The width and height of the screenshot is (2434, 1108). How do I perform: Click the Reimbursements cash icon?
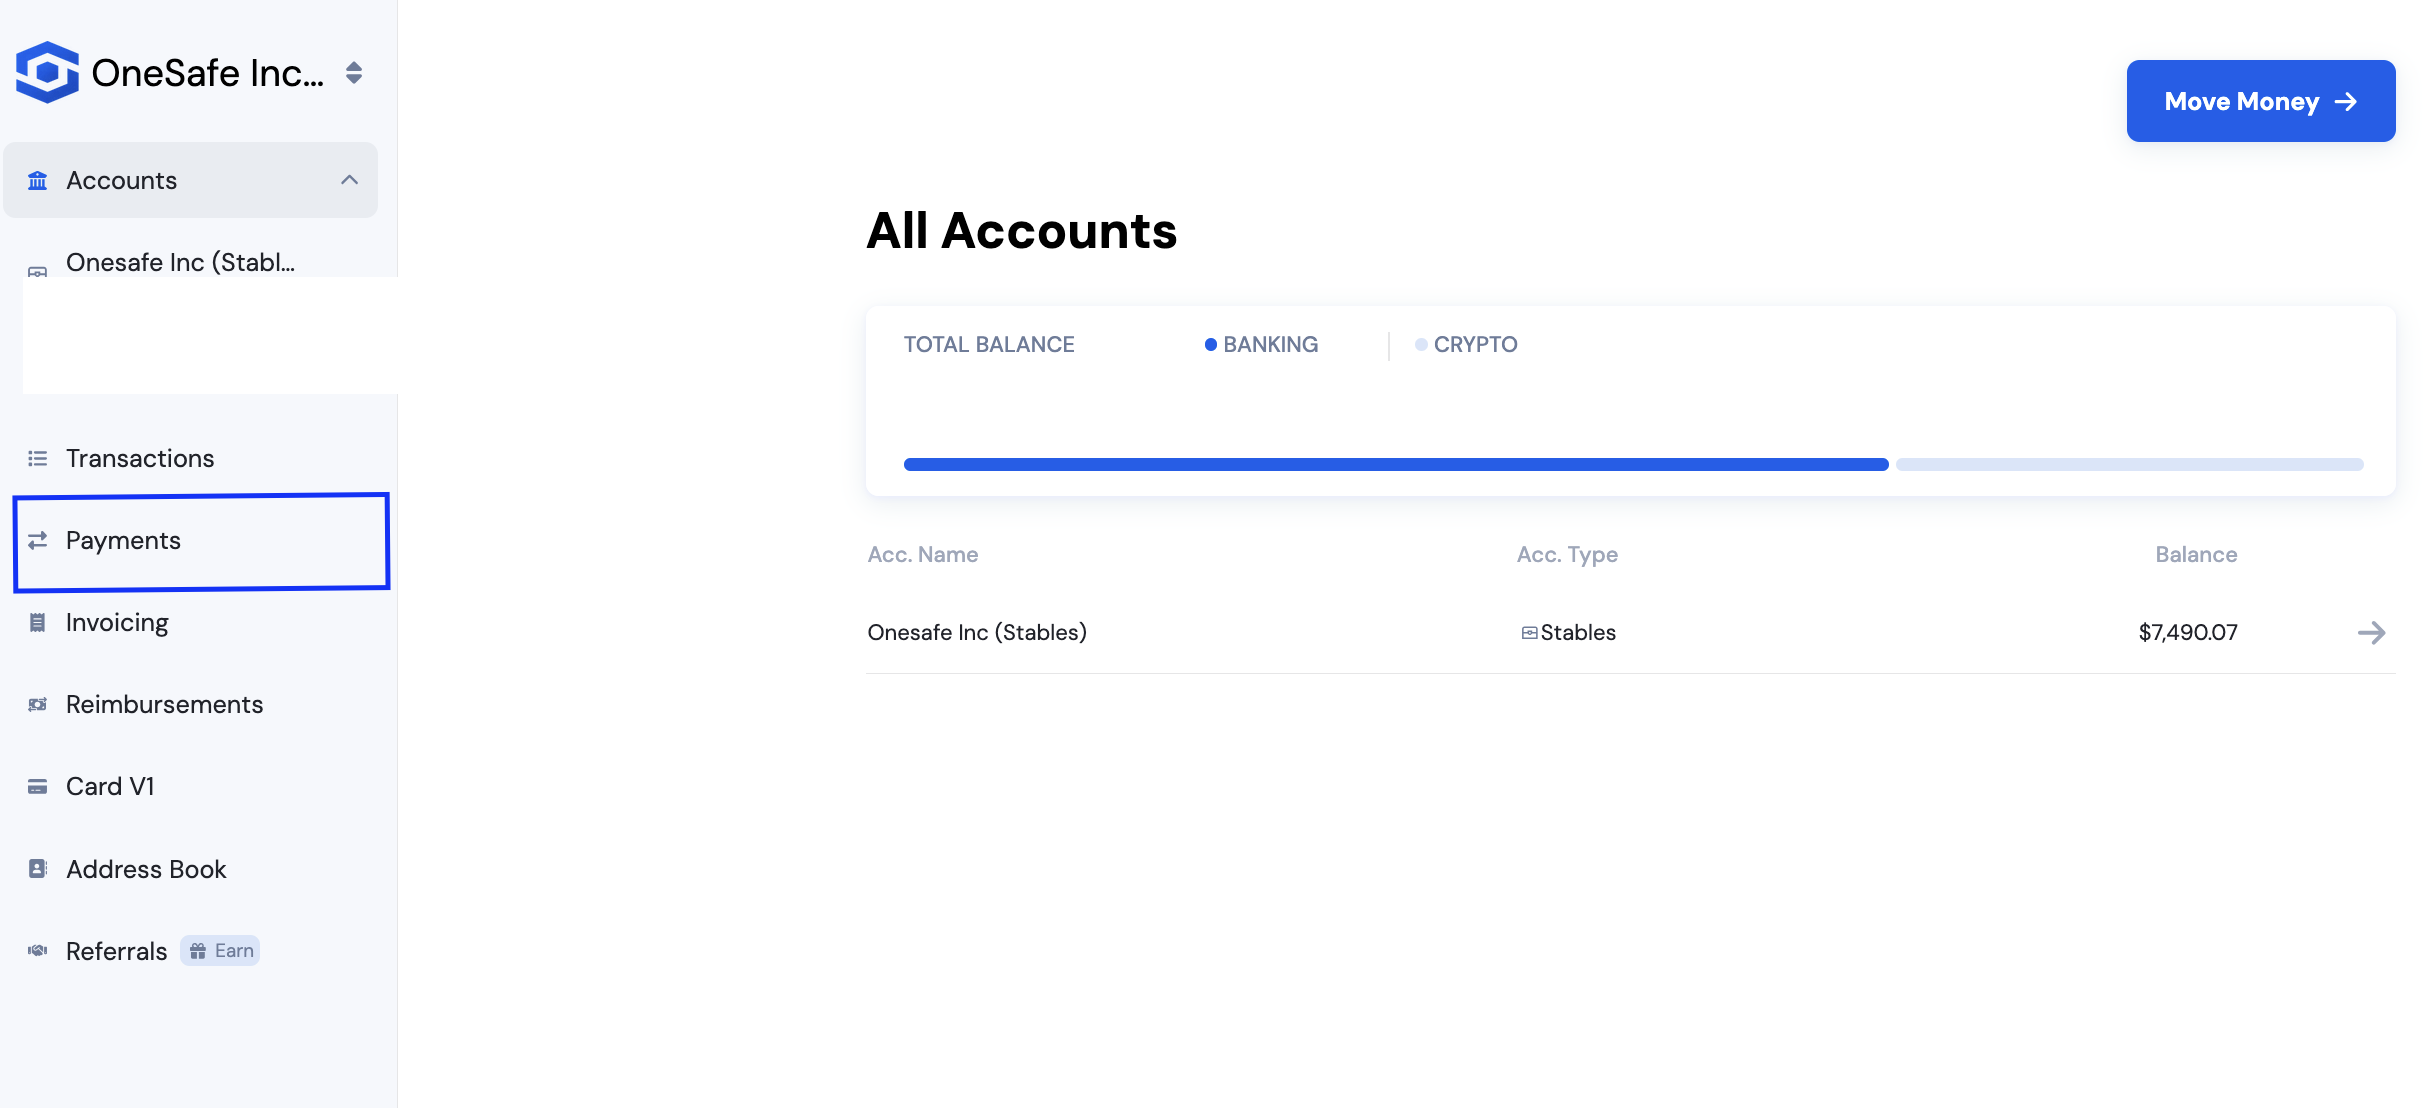[x=38, y=704]
